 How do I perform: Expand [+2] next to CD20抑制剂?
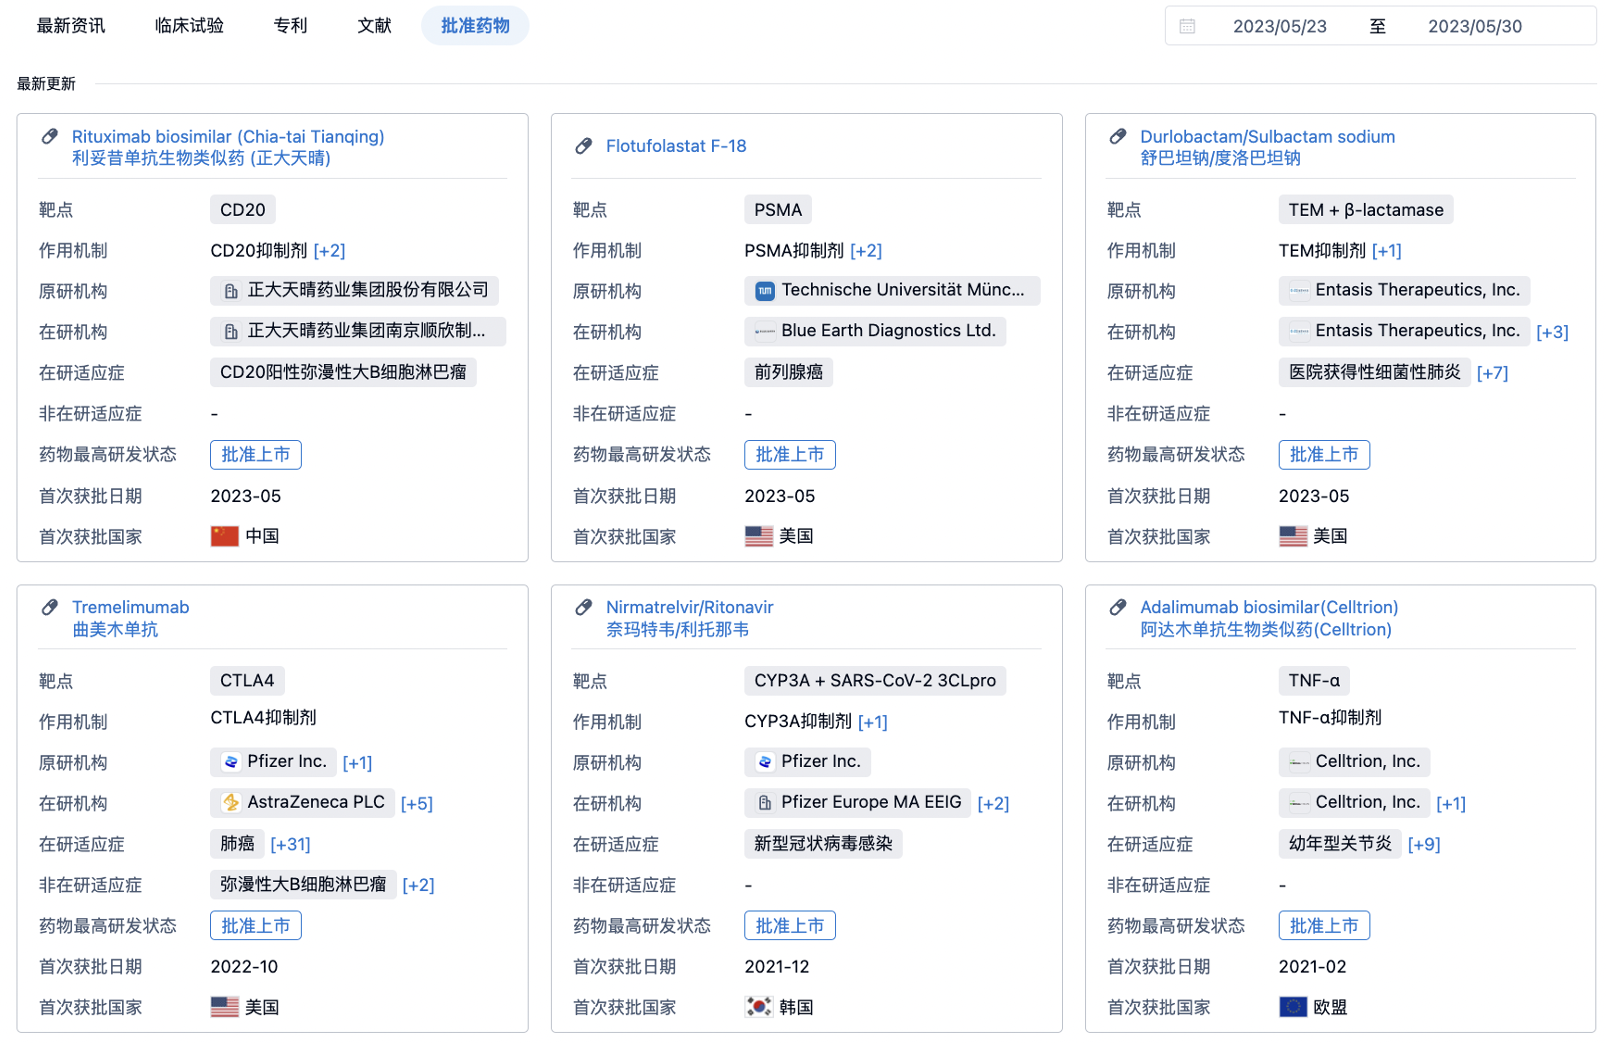pos(329,251)
